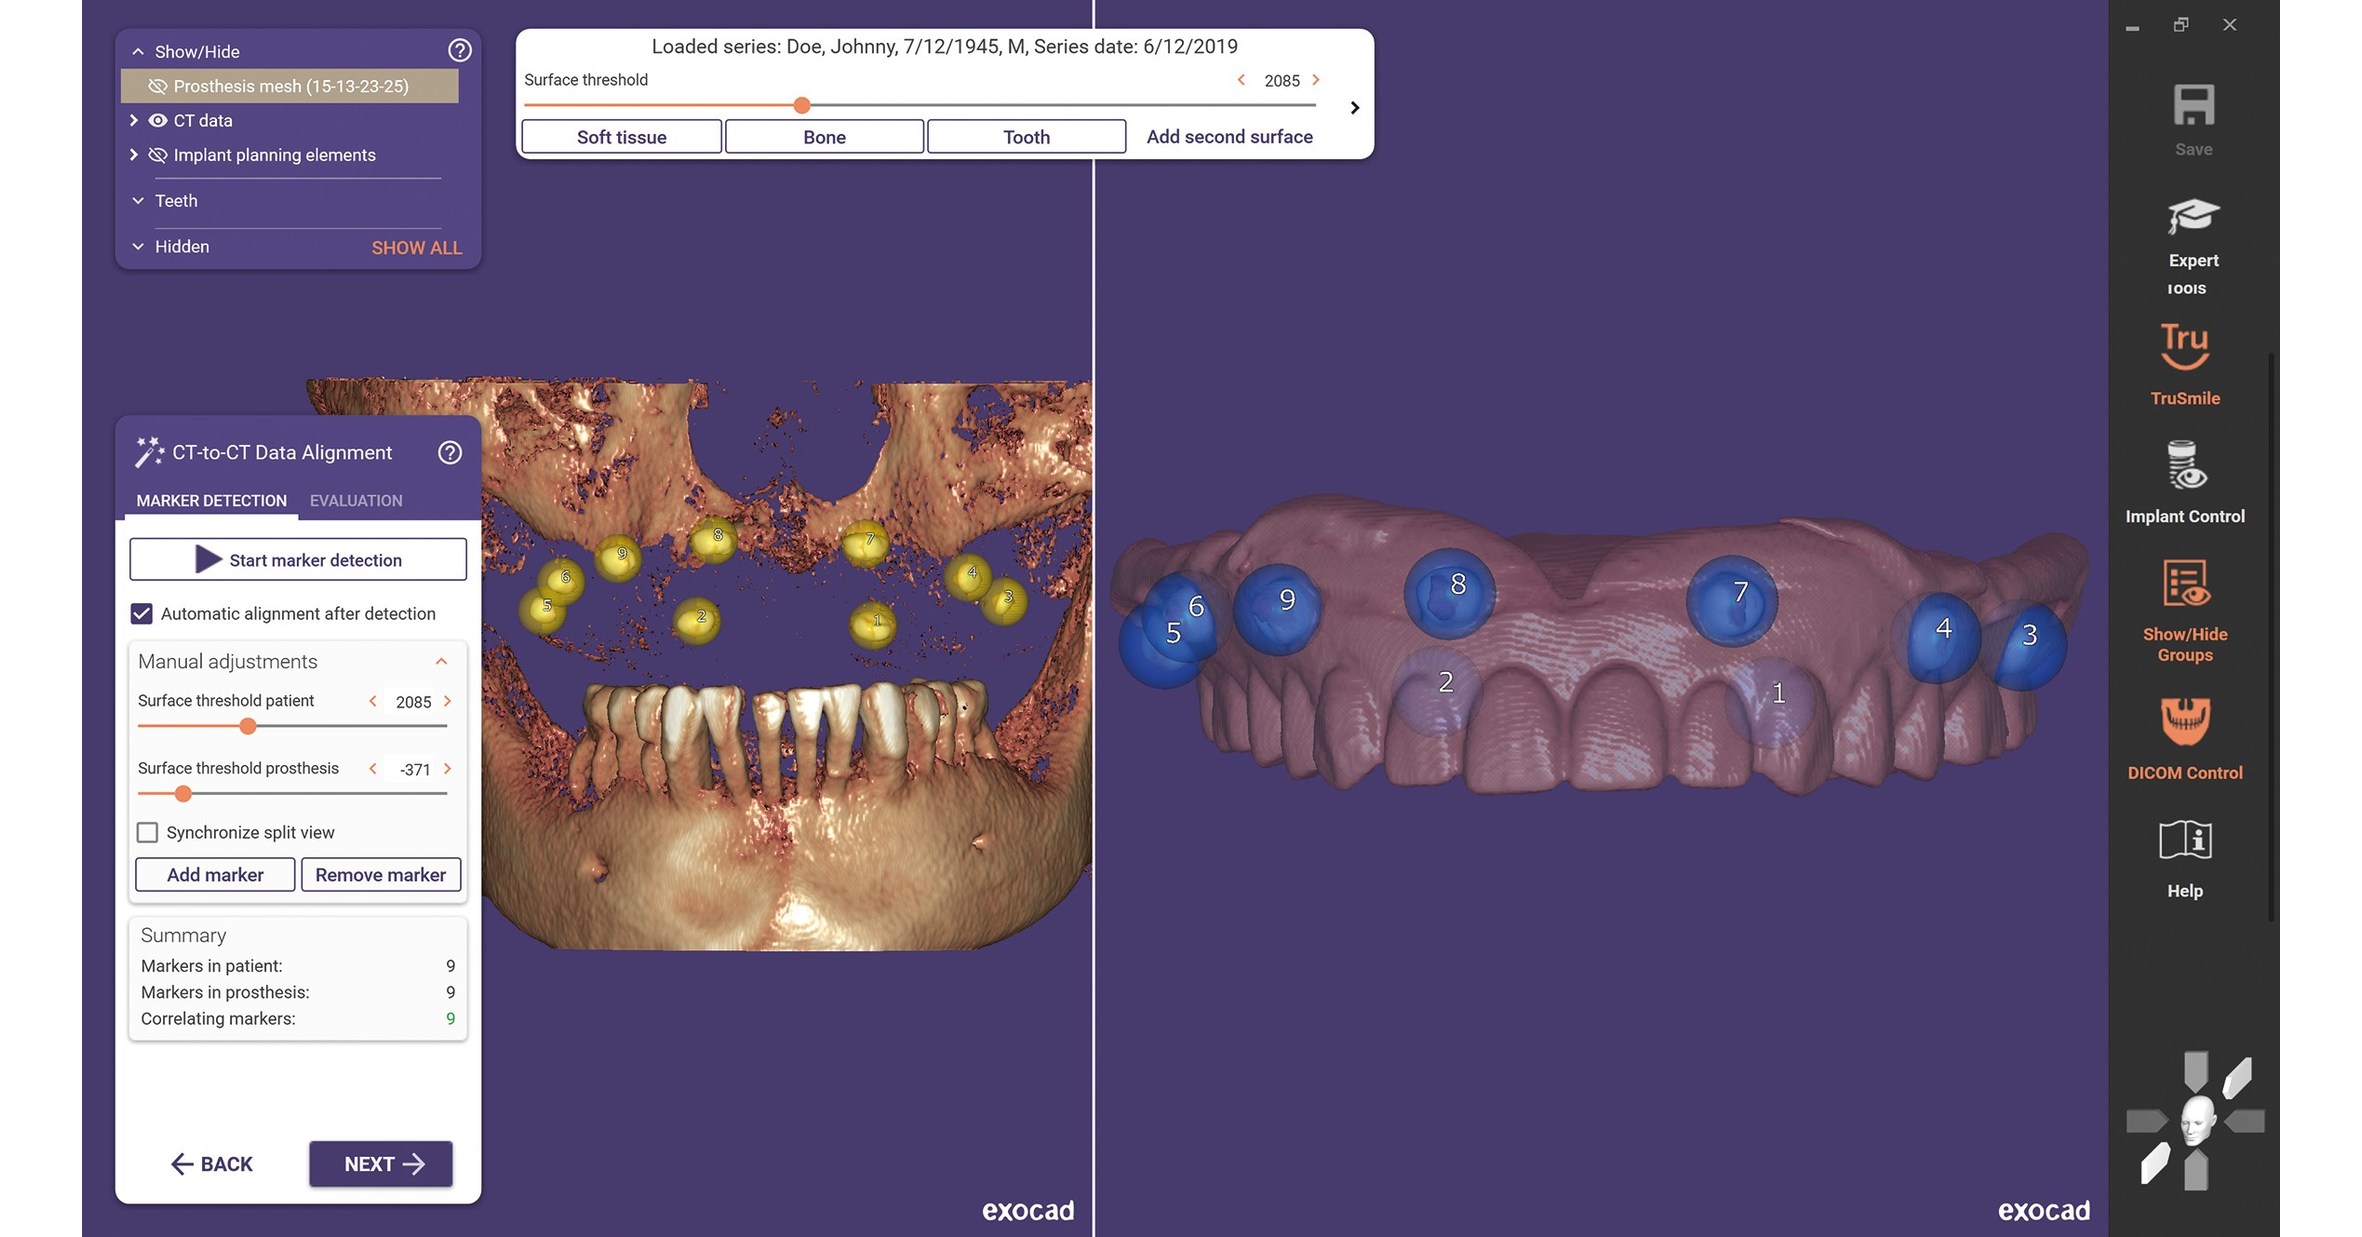
Task: Click the Save icon in the sidebar
Action: pyautogui.click(x=2193, y=103)
